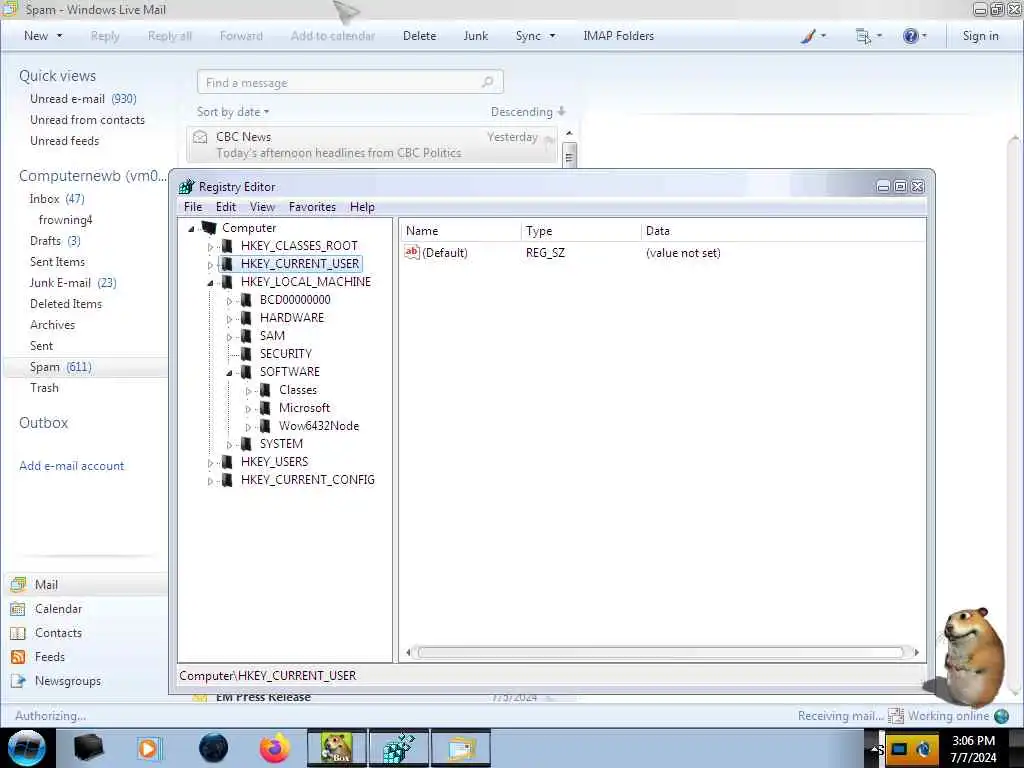Select the BCD00000000 key
Screen dimensions: 1024x768
295,300
